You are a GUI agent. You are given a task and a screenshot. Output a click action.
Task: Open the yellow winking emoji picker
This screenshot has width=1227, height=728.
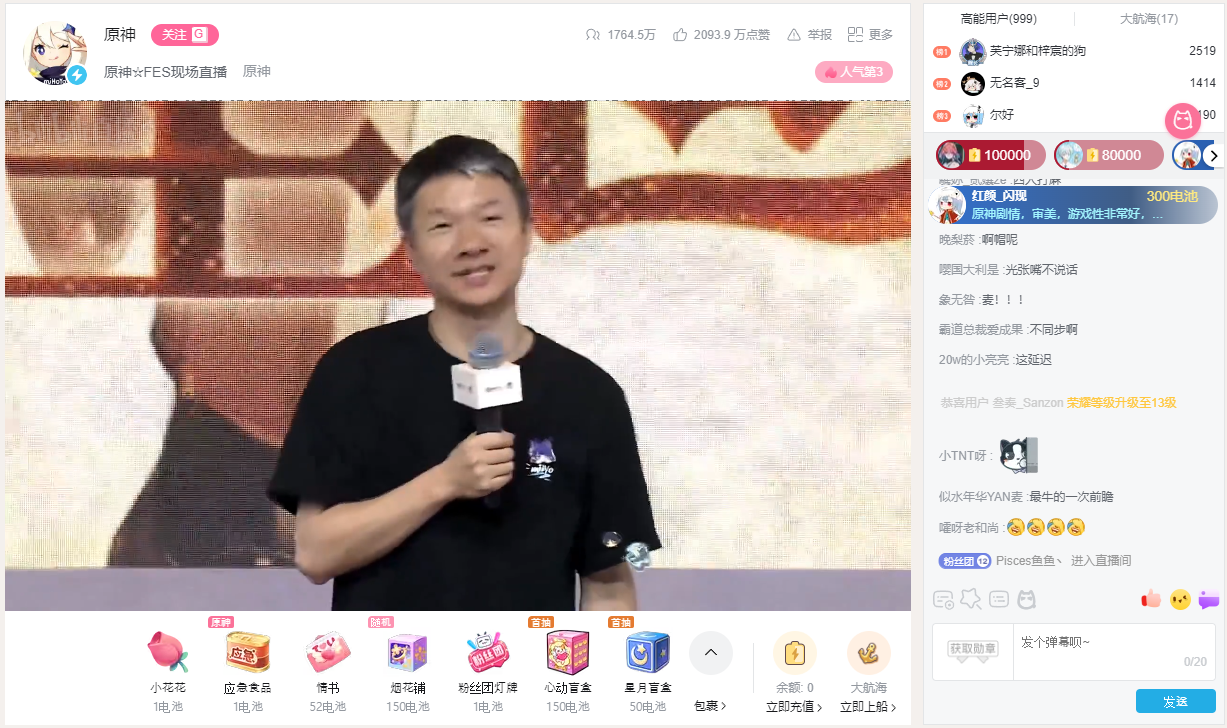(x=1180, y=599)
